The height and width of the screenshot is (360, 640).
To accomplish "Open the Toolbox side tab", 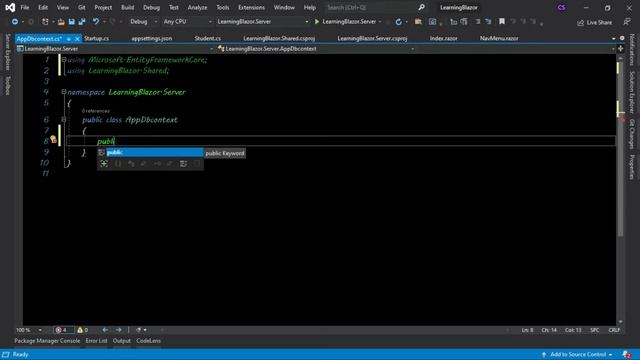I will tap(7, 85).
